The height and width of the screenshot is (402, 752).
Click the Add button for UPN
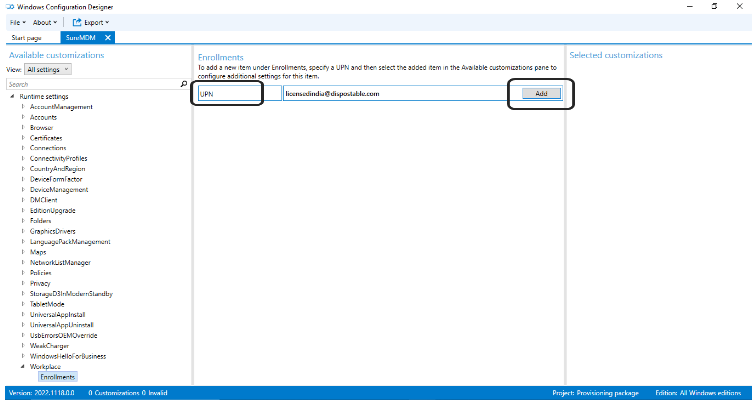click(541, 94)
